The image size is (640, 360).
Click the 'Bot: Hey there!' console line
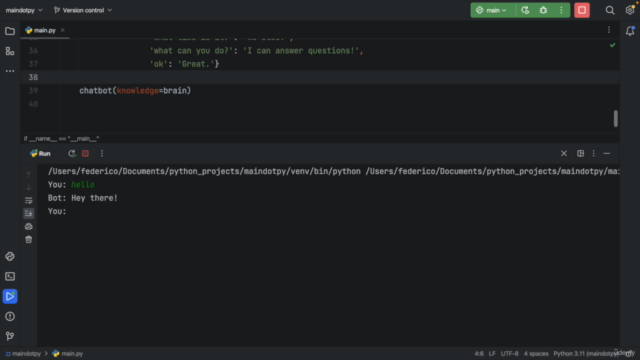82,198
